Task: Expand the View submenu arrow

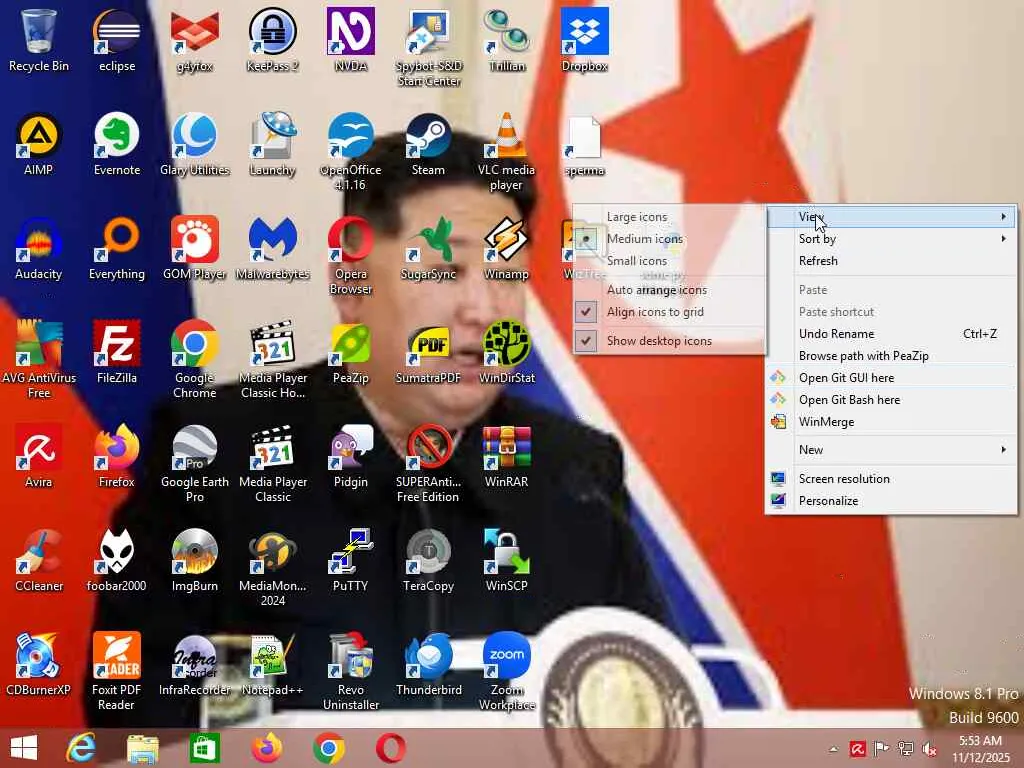Action: tap(1004, 217)
